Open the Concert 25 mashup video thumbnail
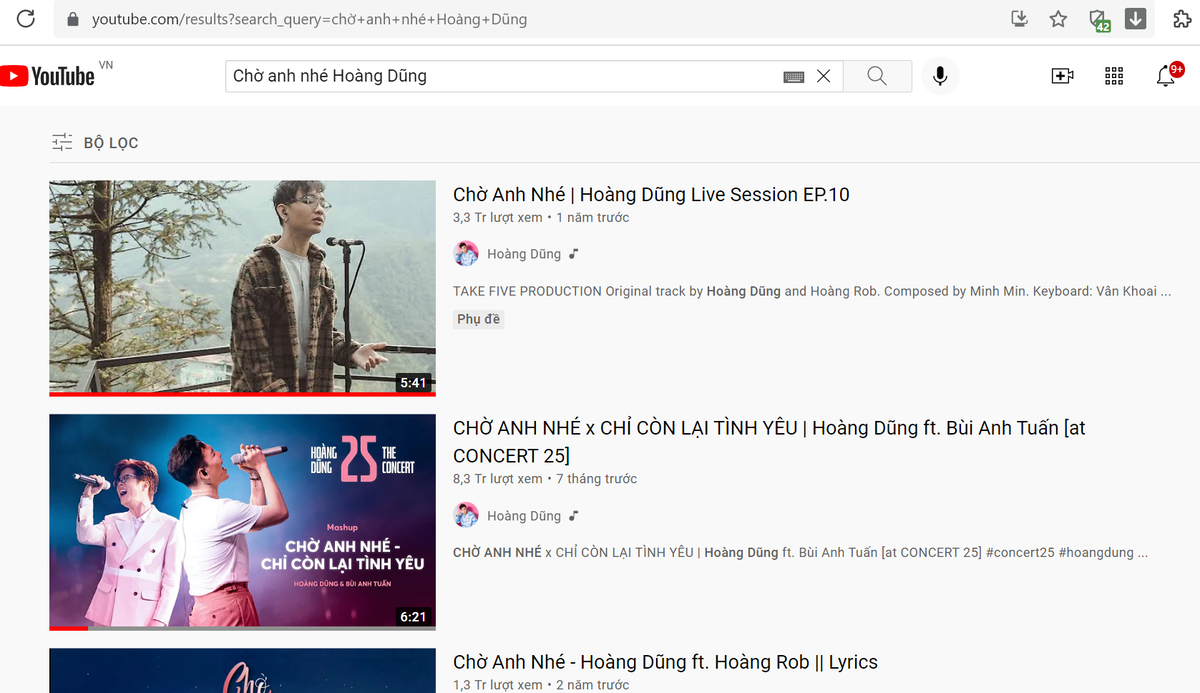 click(242, 521)
